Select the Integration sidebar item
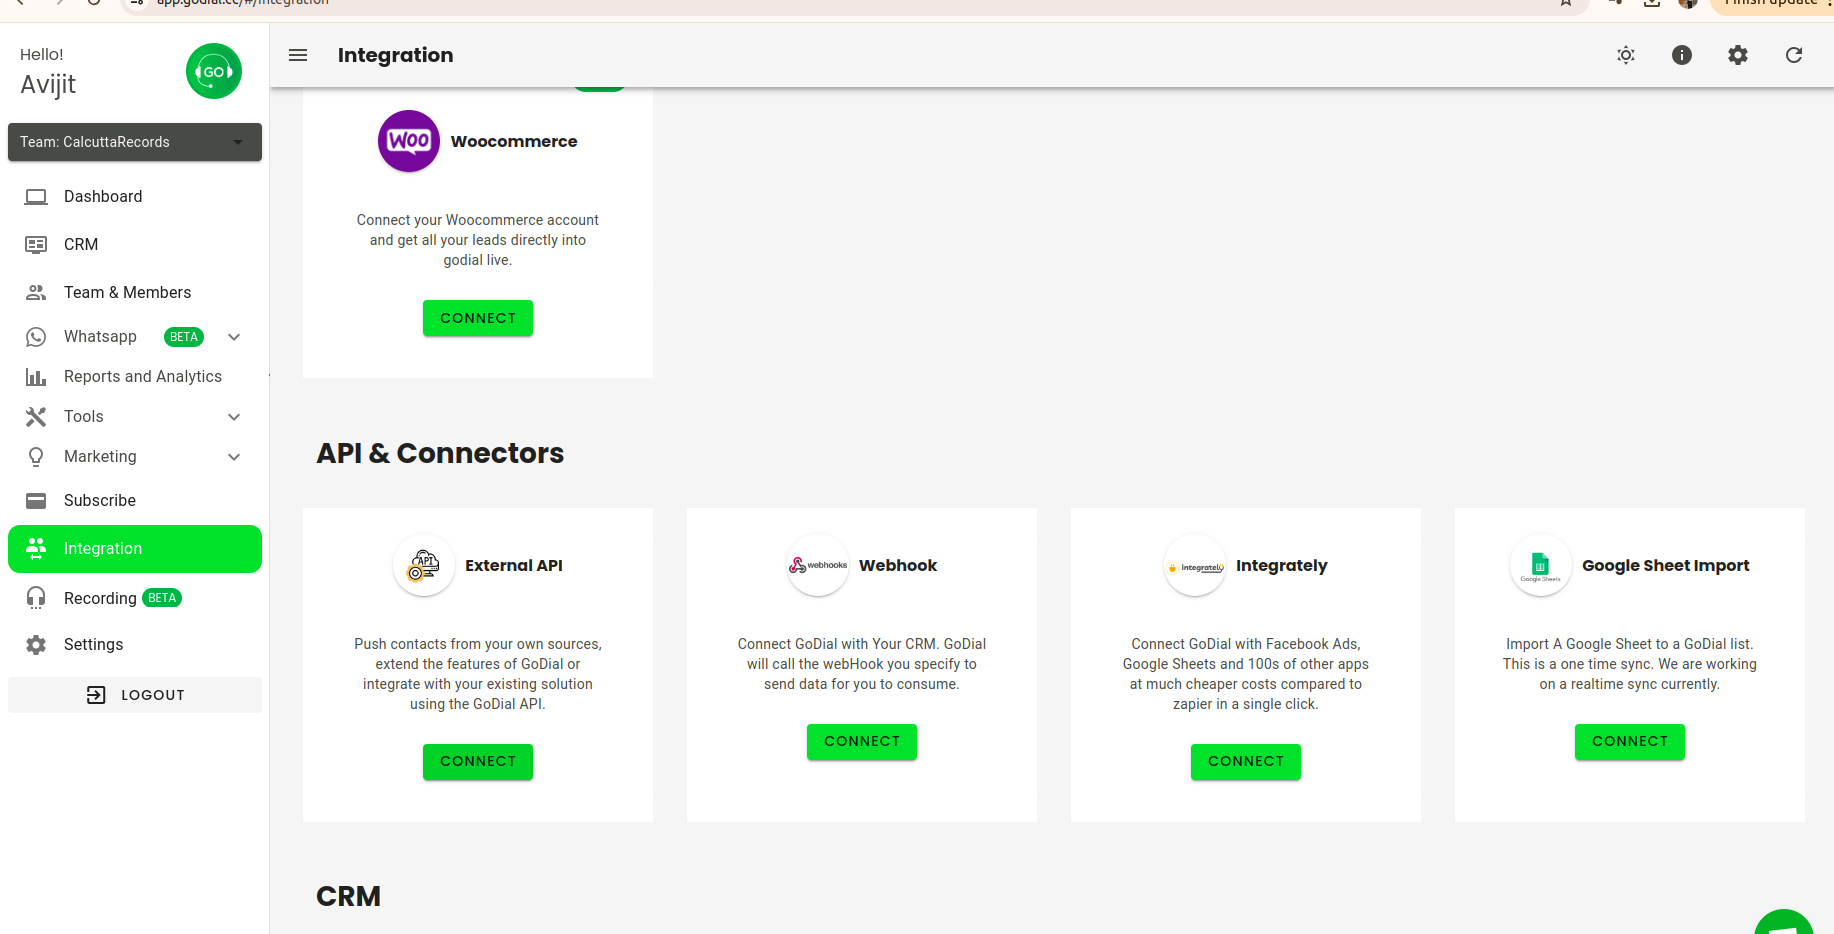 pyautogui.click(x=135, y=549)
